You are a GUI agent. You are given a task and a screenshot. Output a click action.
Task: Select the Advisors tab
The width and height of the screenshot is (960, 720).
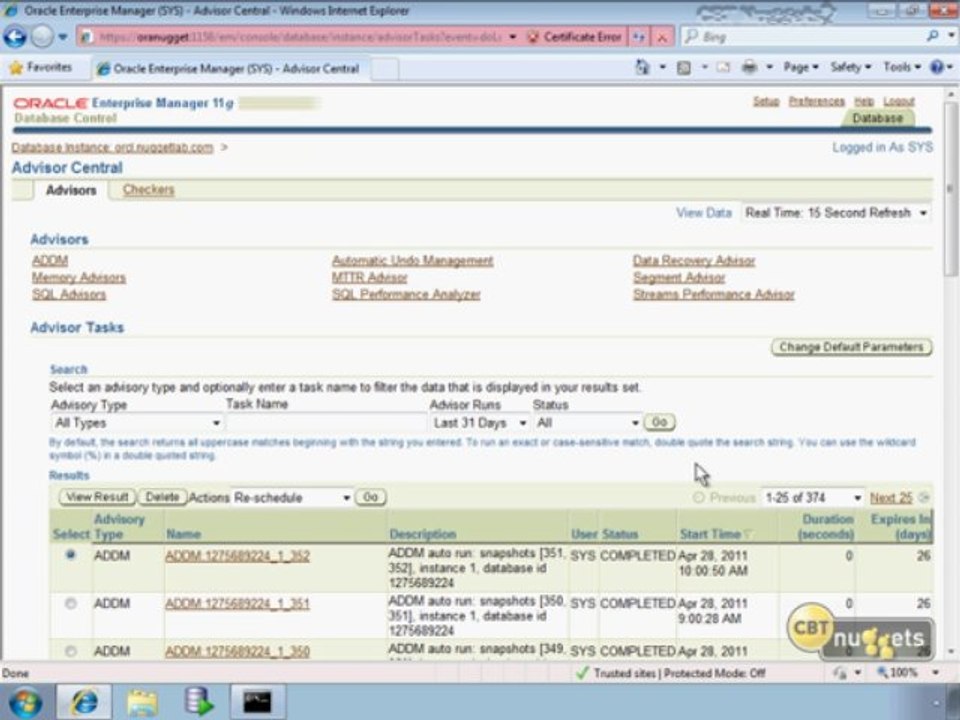click(x=71, y=190)
